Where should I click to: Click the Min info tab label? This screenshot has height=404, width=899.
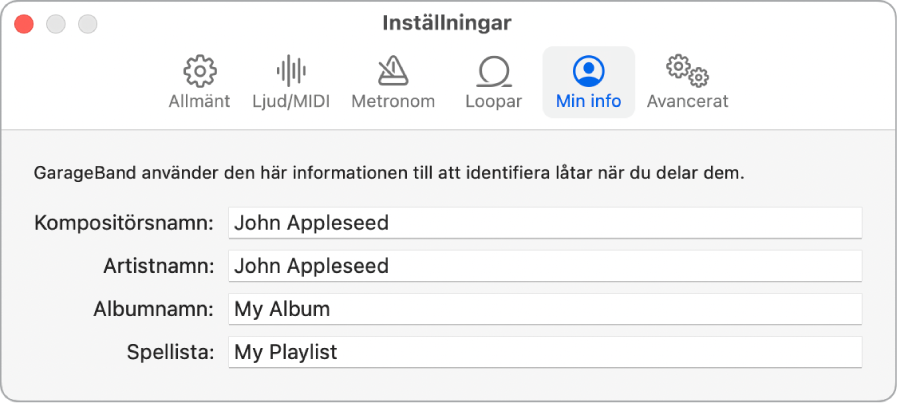589,101
